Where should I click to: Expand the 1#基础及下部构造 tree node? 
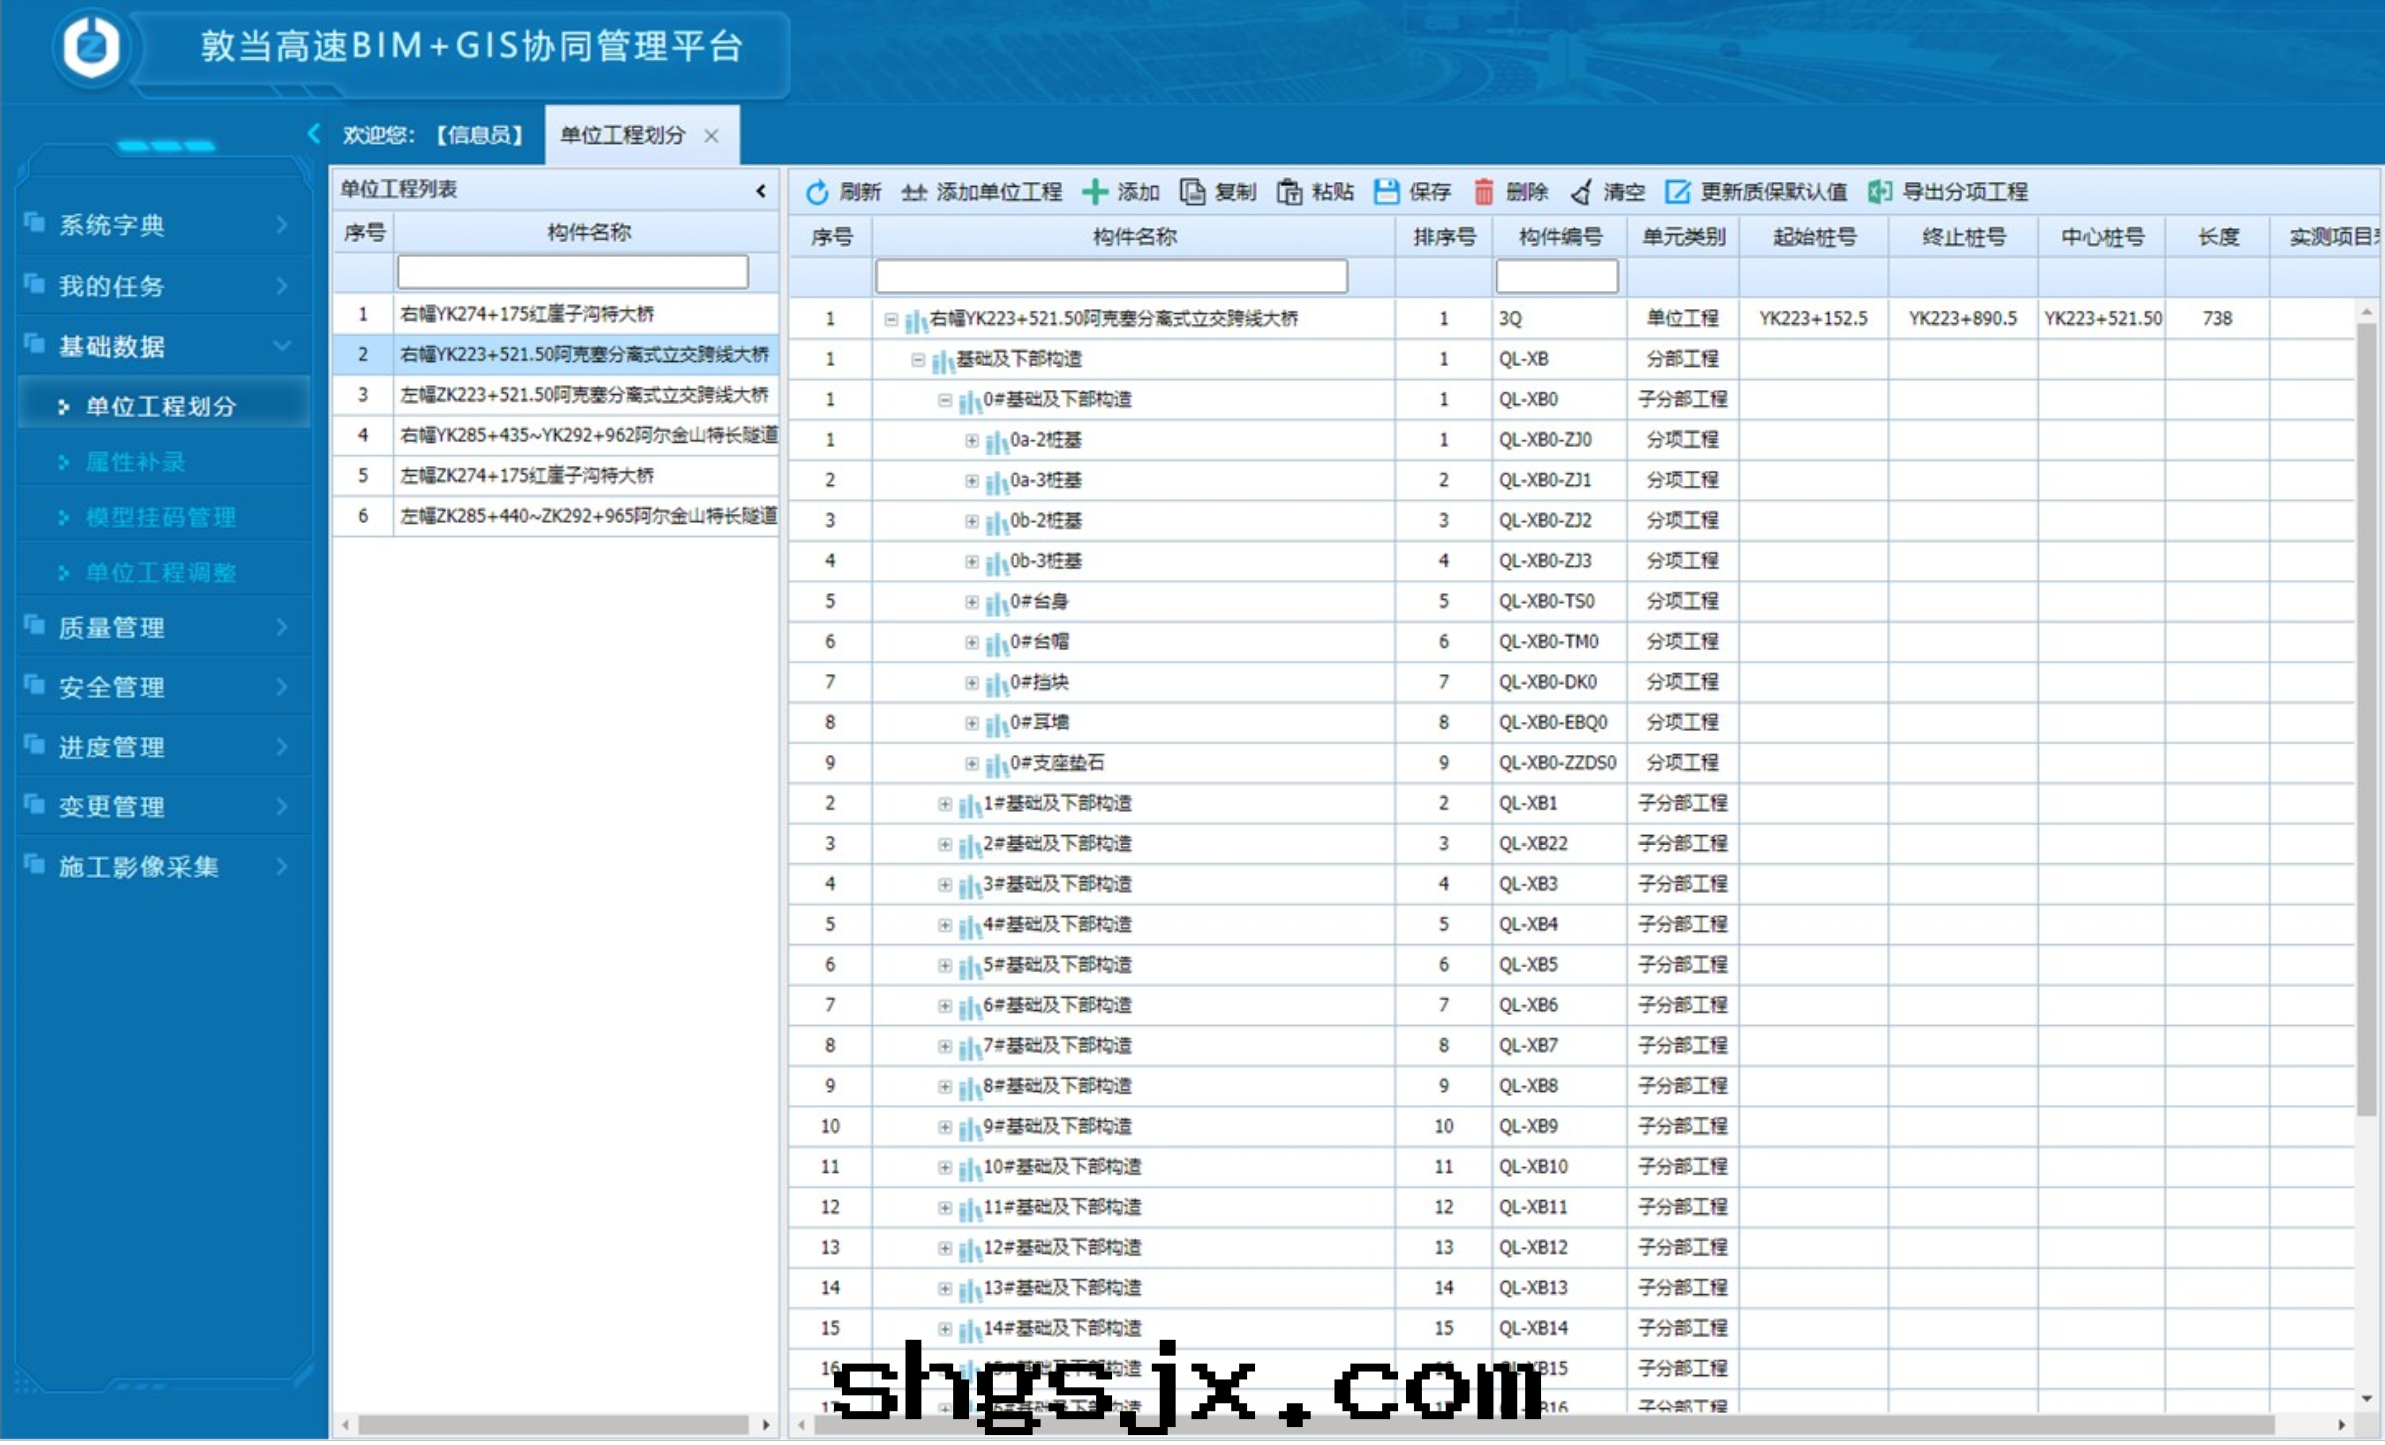944,805
